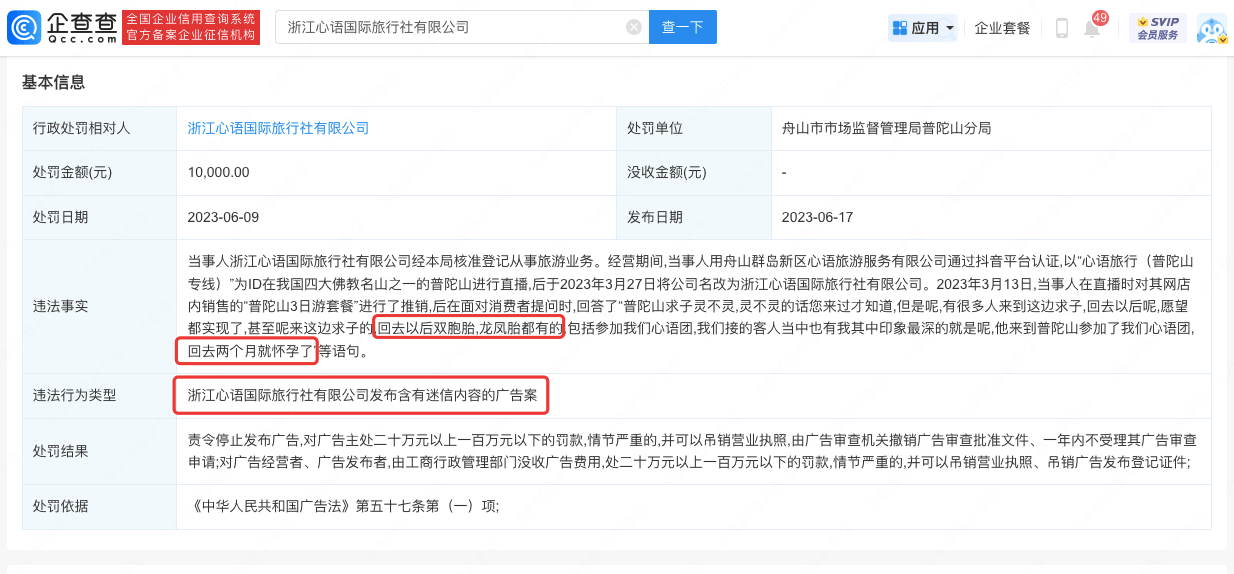The height and width of the screenshot is (574, 1234).
Task: Click the 基本信息 section heading
Action: click(x=53, y=82)
